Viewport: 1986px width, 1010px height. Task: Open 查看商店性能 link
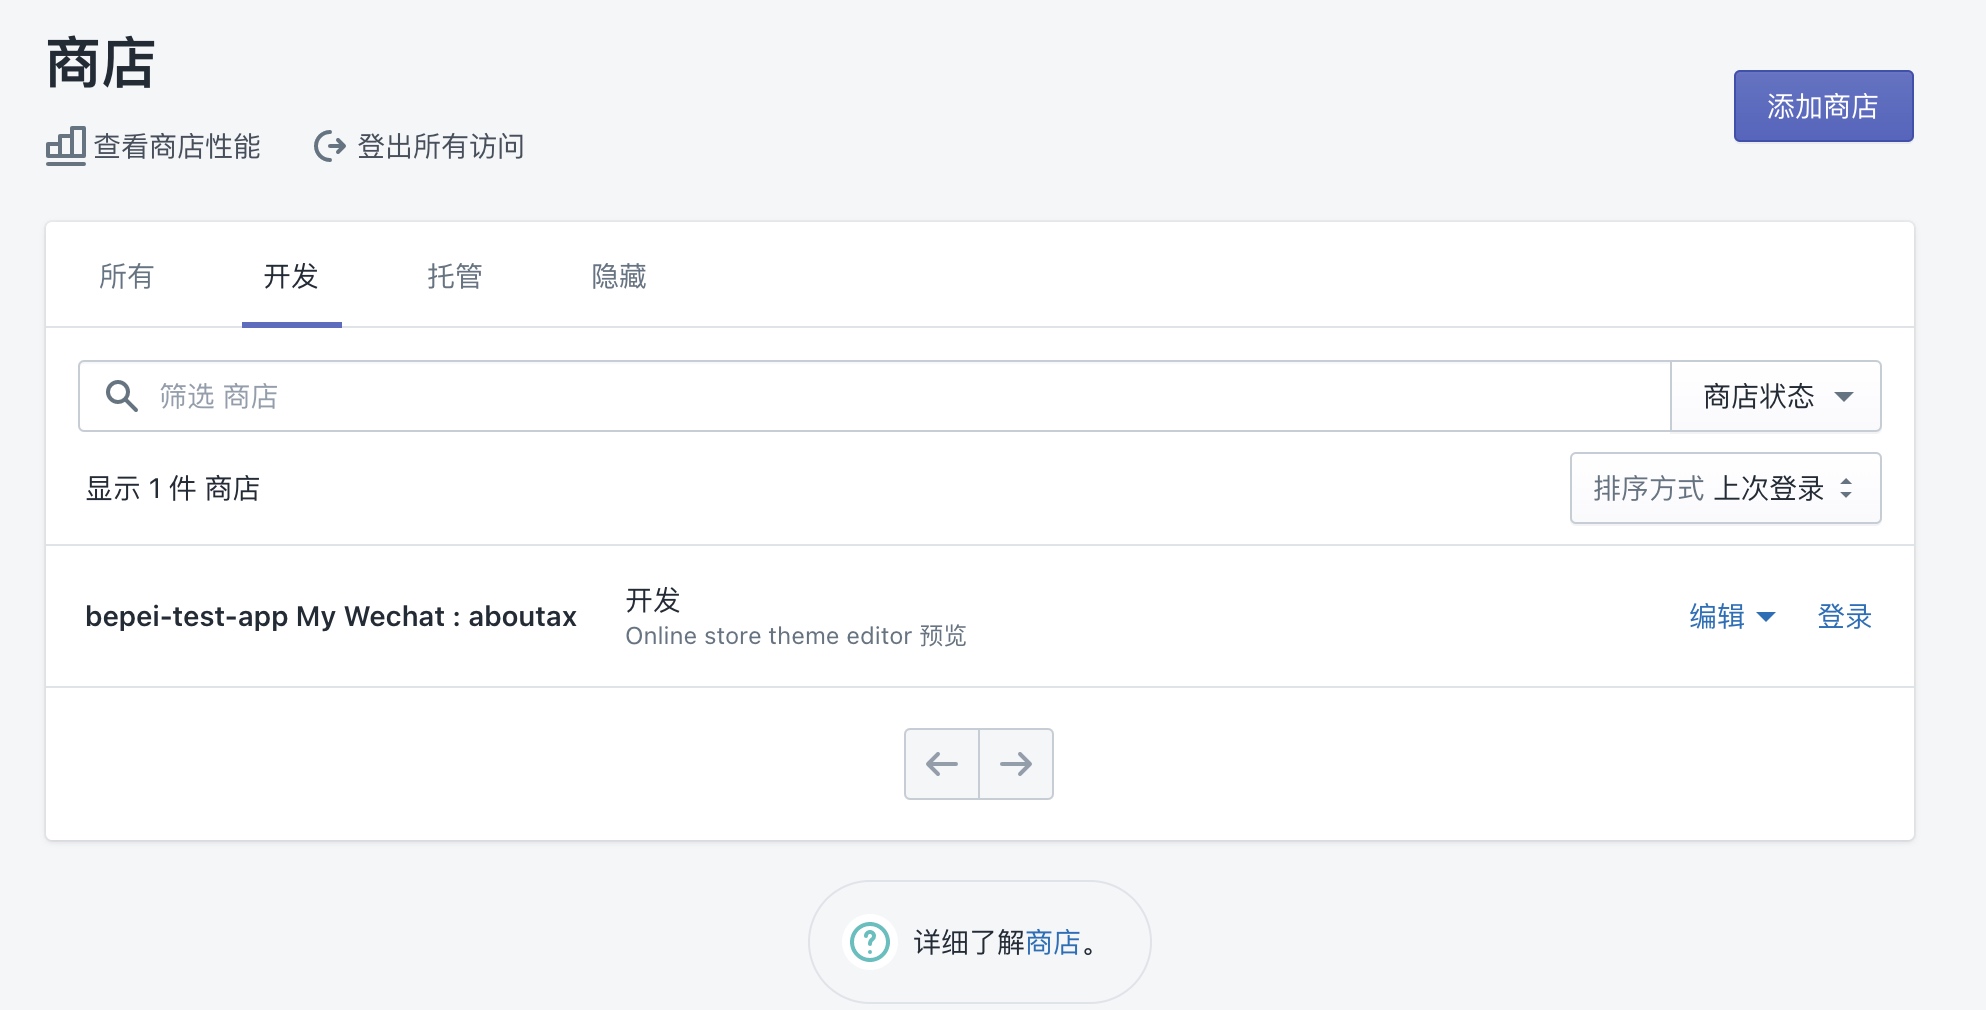(x=154, y=147)
